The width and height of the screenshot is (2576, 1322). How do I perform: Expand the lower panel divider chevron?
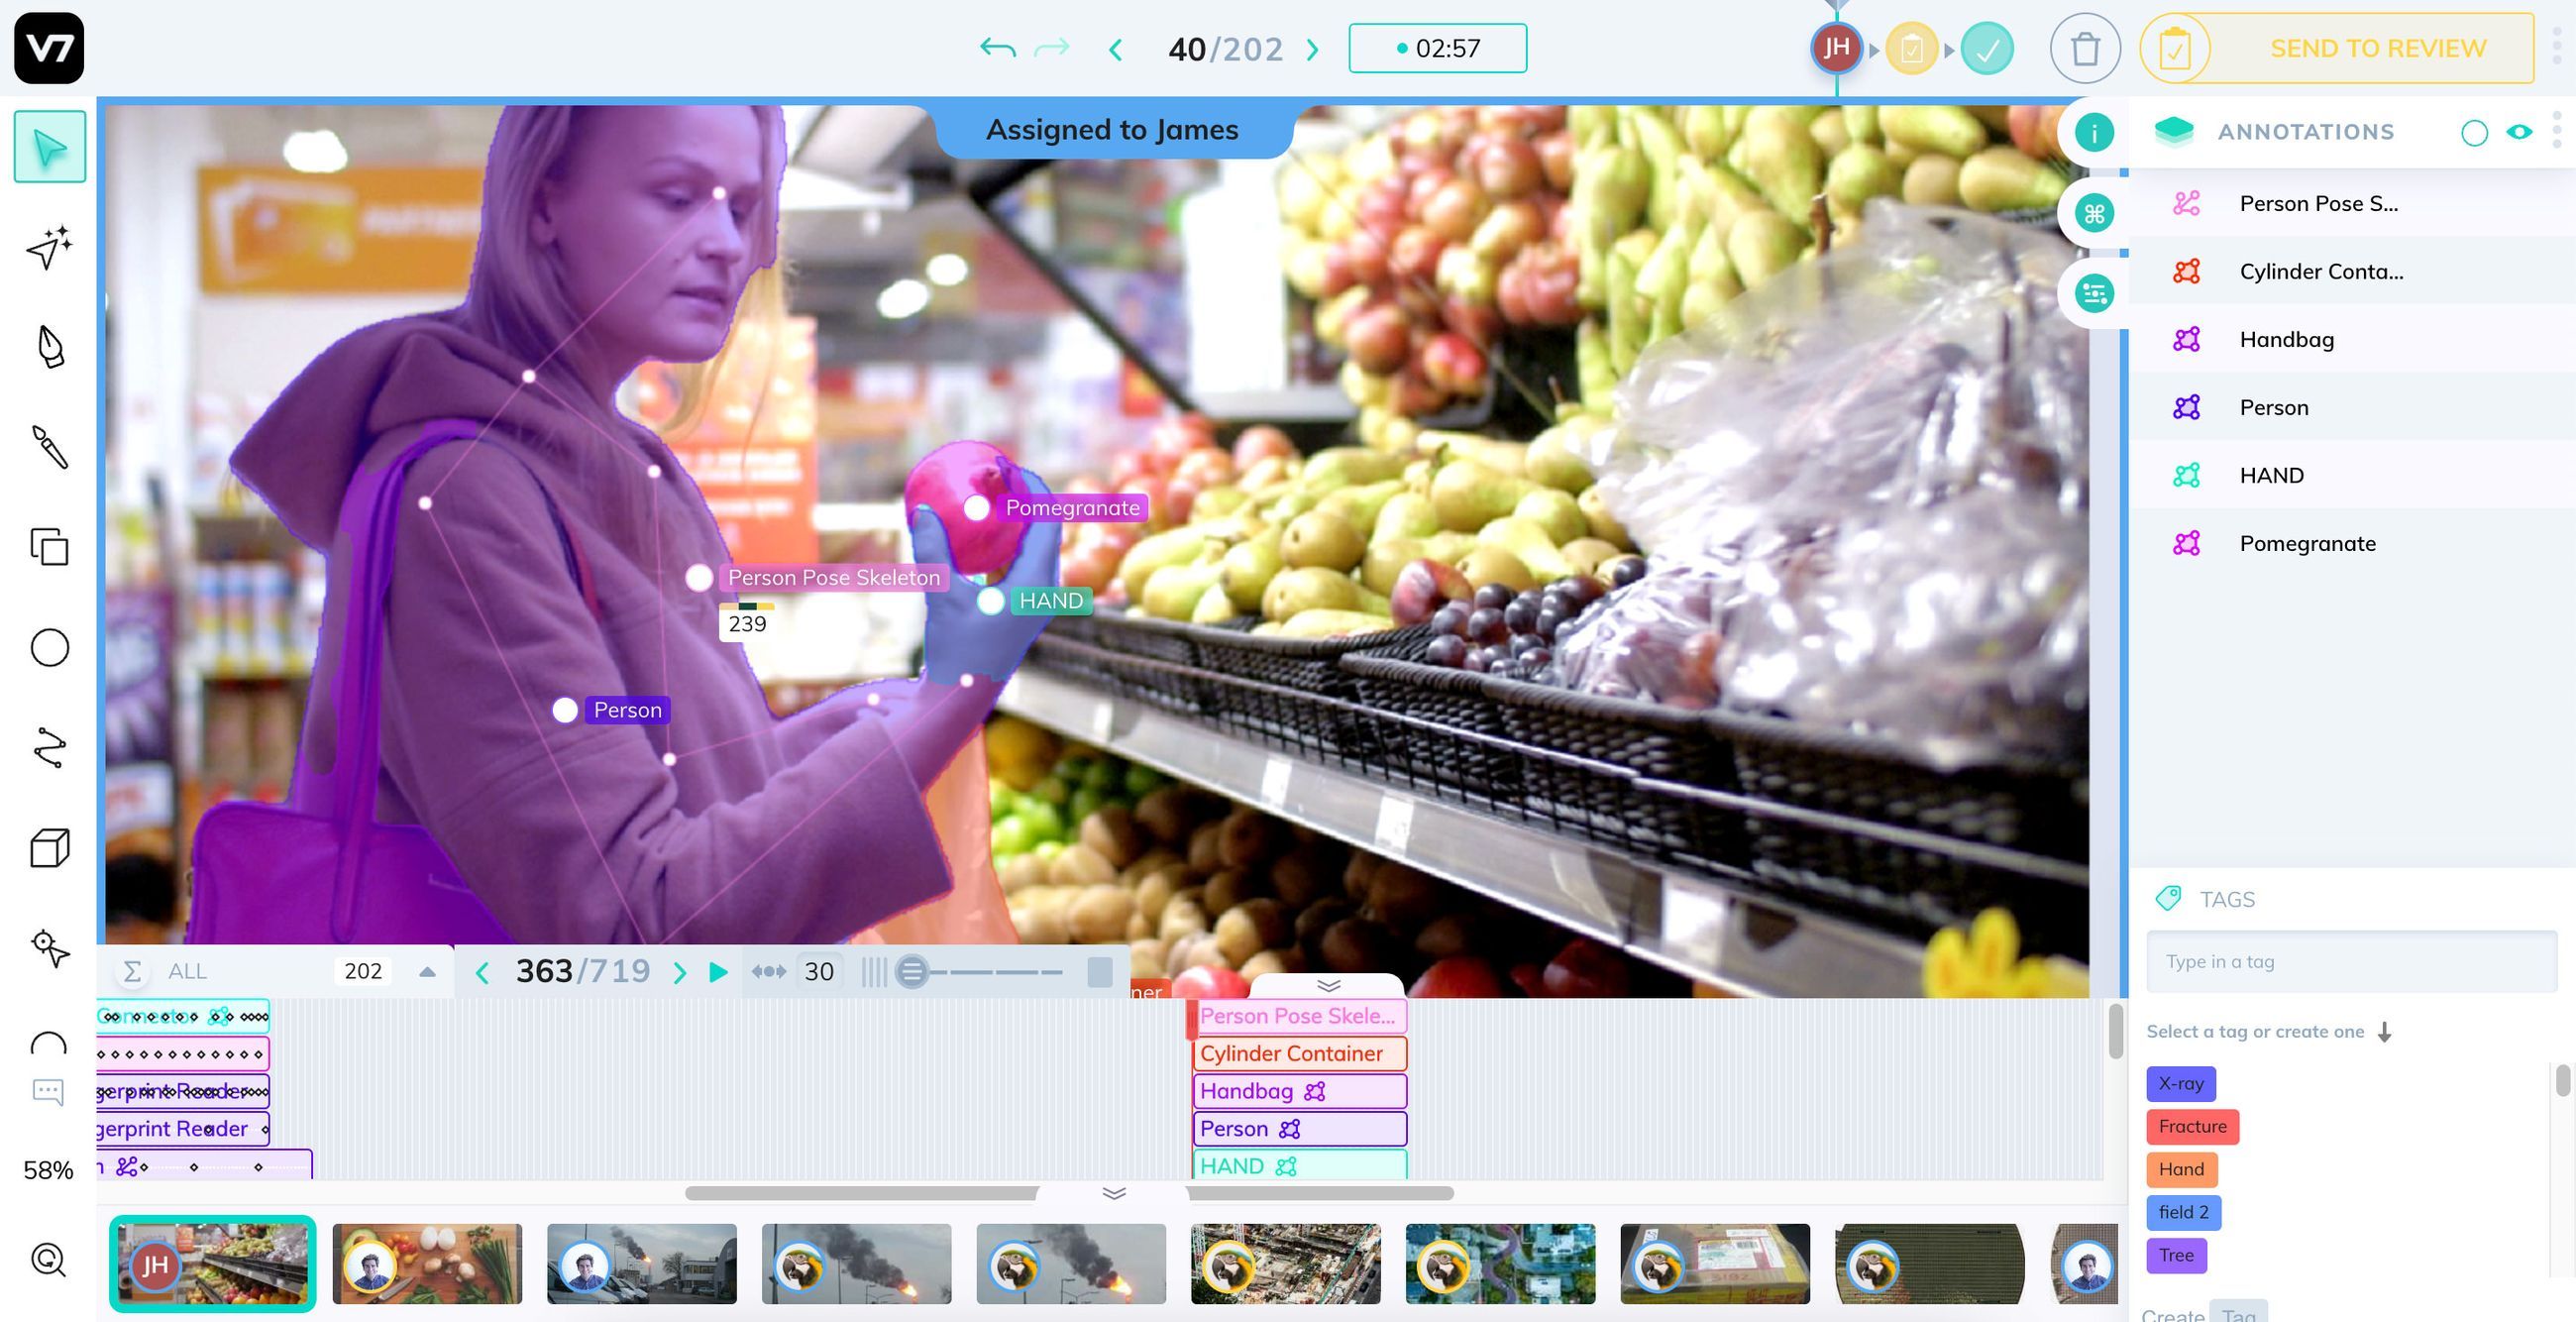coord(1114,1193)
